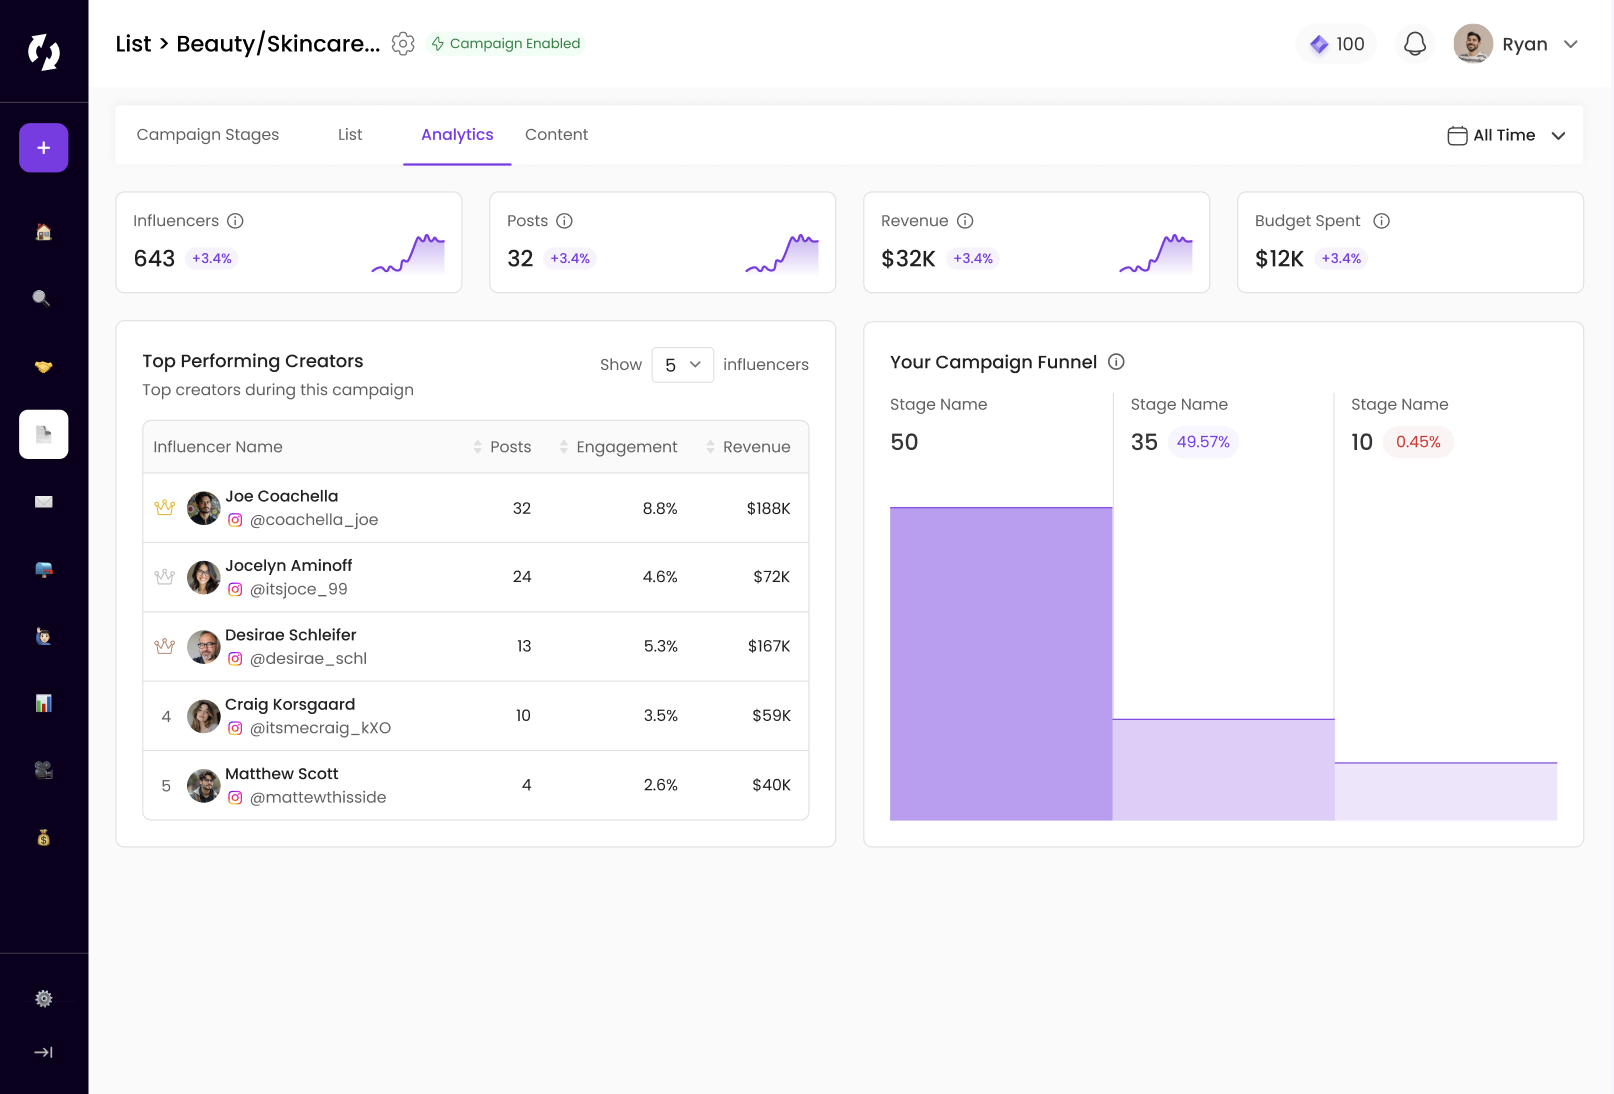The height and width of the screenshot is (1094, 1614).
Task: Open the notifications bell
Action: [x=1414, y=44]
